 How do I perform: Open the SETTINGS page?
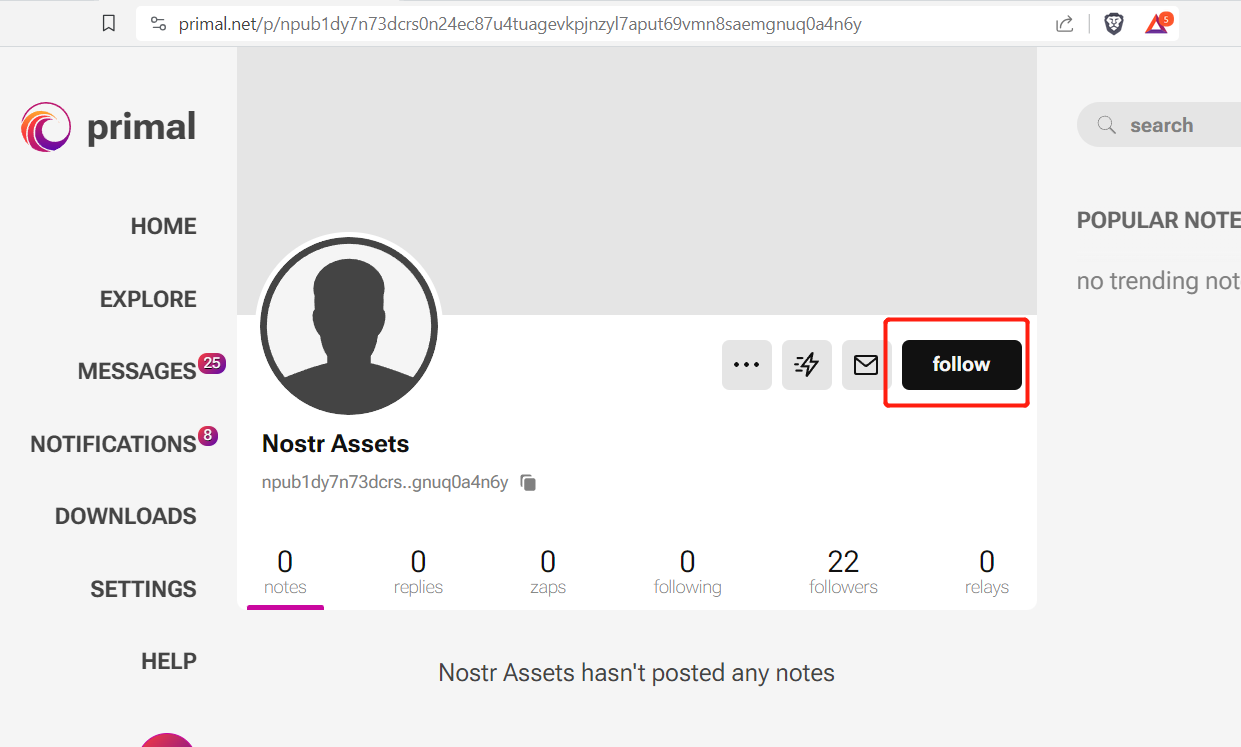coord(144,589)
